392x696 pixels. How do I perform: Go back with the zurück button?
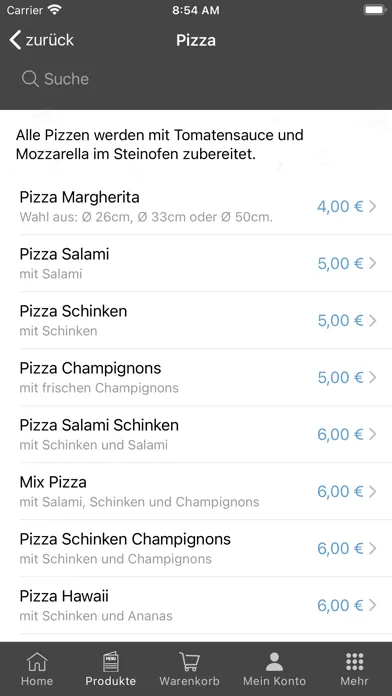[x=41, y=40]
